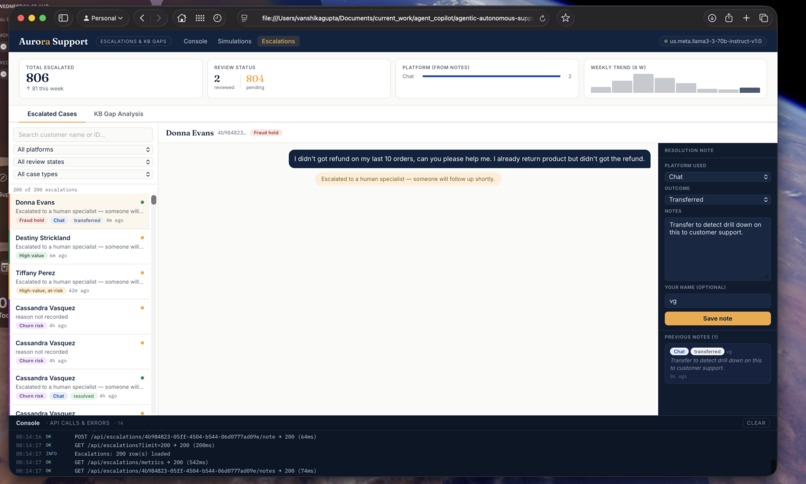
Task: Open the Personal profile dropdown
Action: (x=103, y=18)
